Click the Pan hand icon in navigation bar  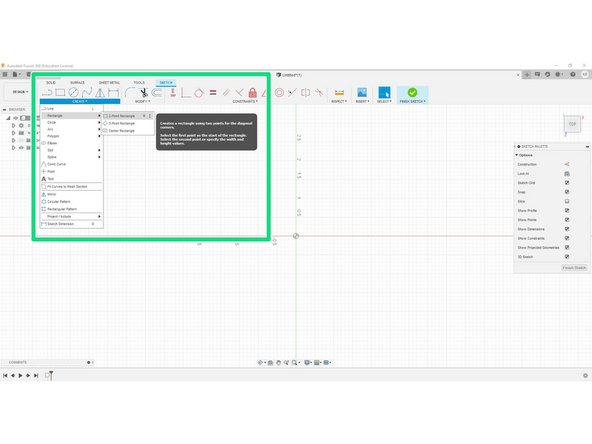[279, 363]
